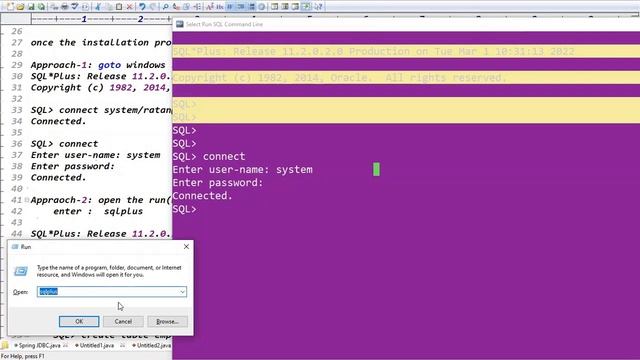Open the Font settings A icon

(x=209, y=7)
